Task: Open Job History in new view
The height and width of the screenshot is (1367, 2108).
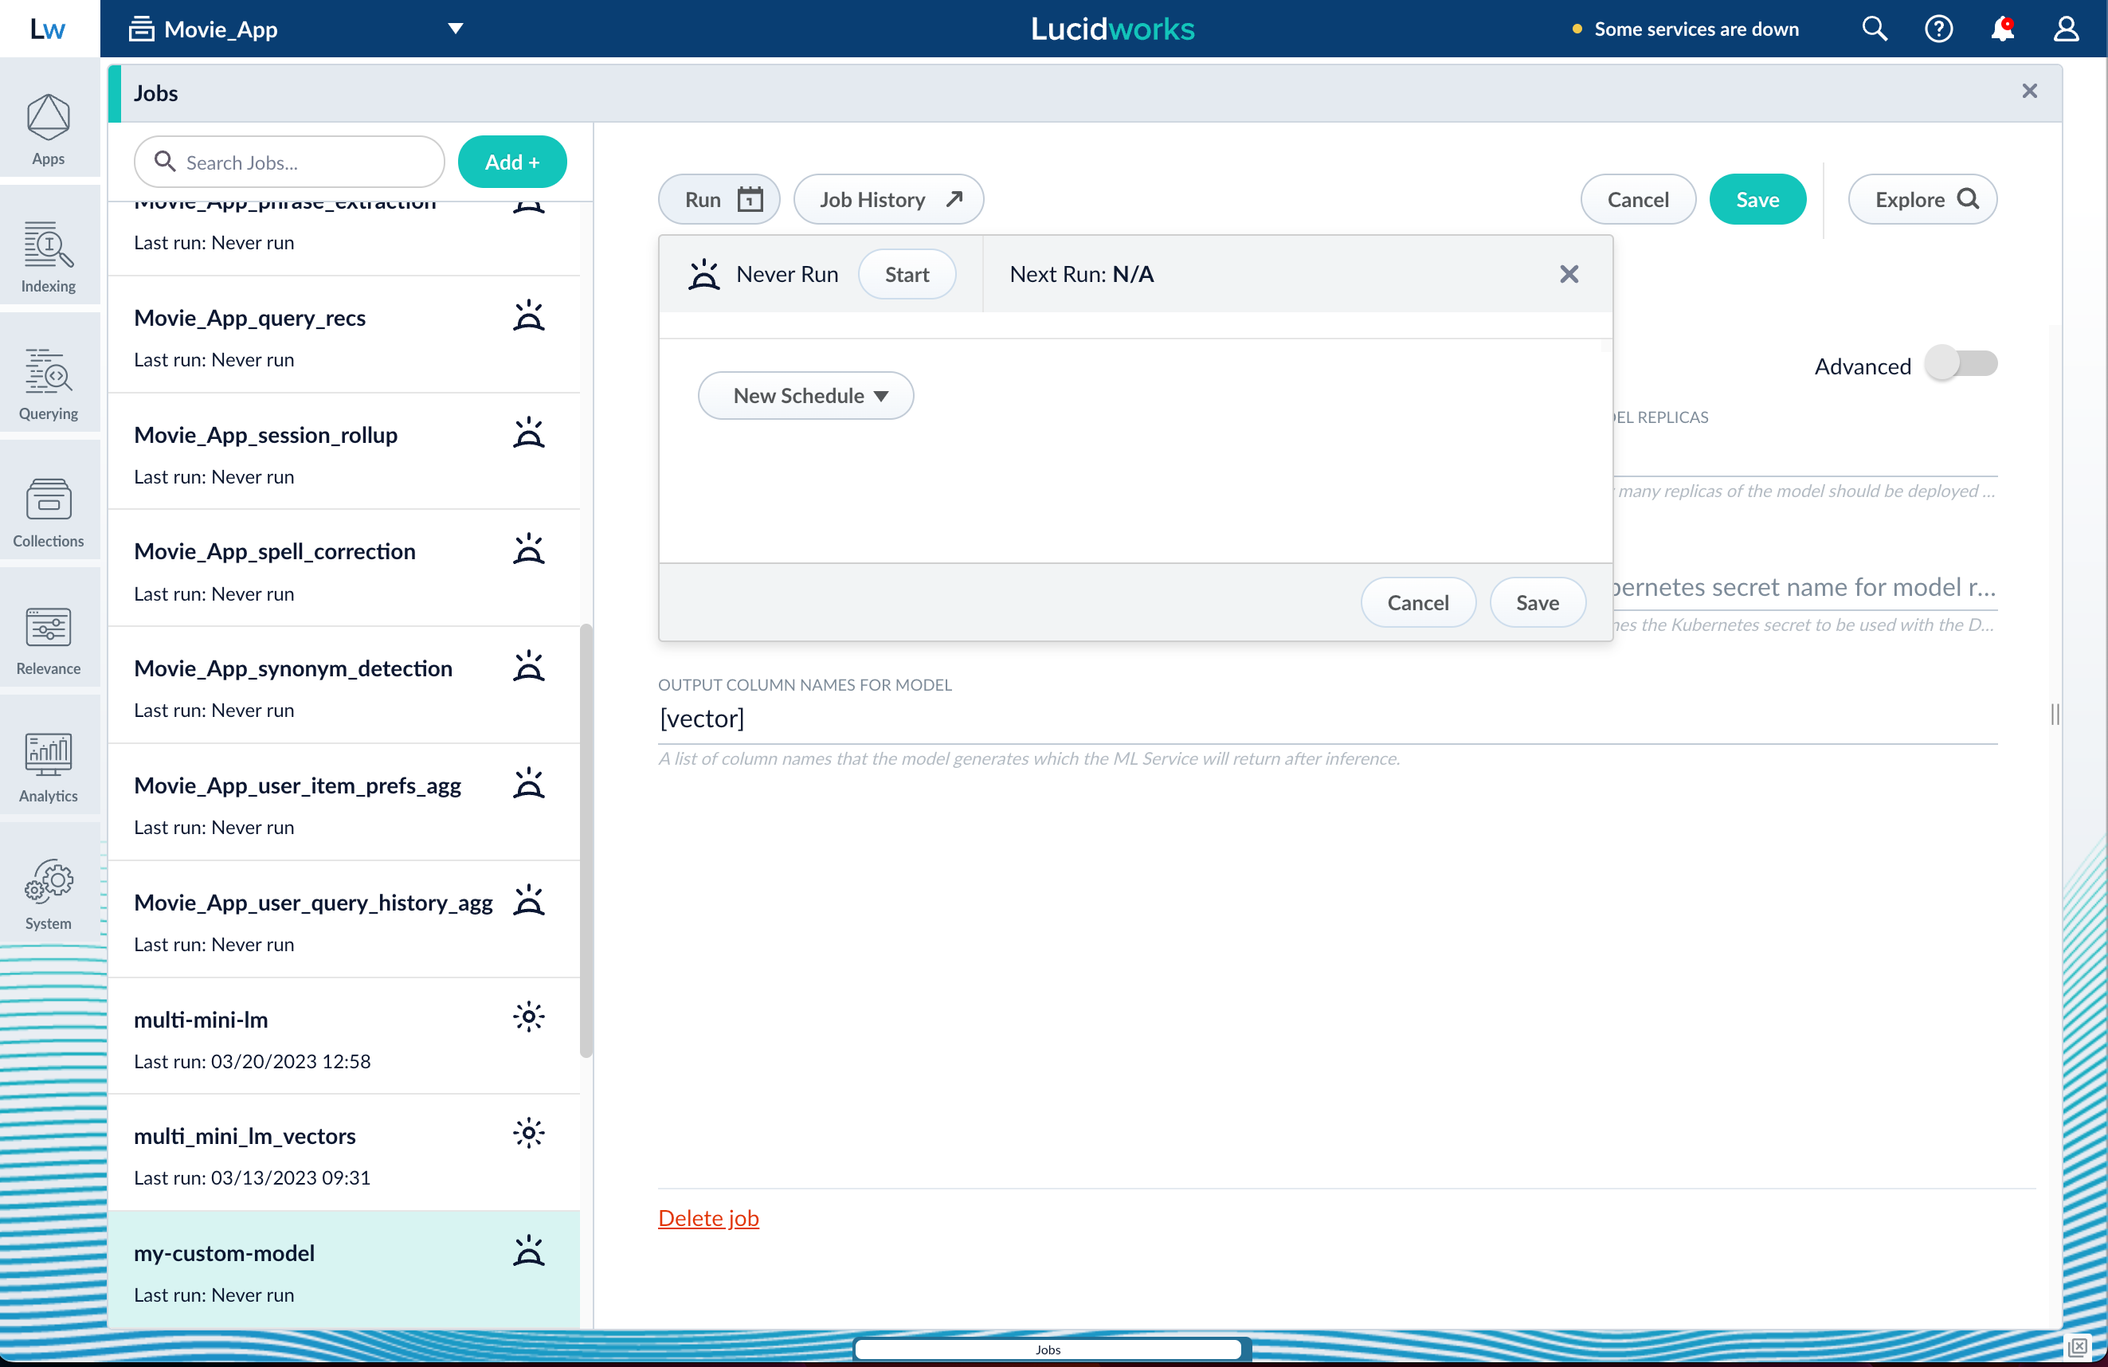Action: (888, 199)
